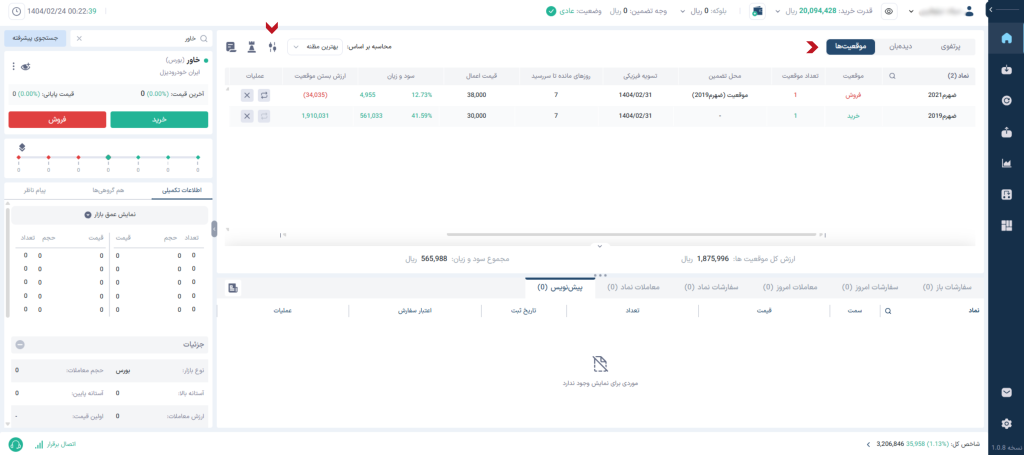1024x455 pixels.
Task: Collapse the جزئیات details section
Action: pyautogui.click(x=20, y=345)
